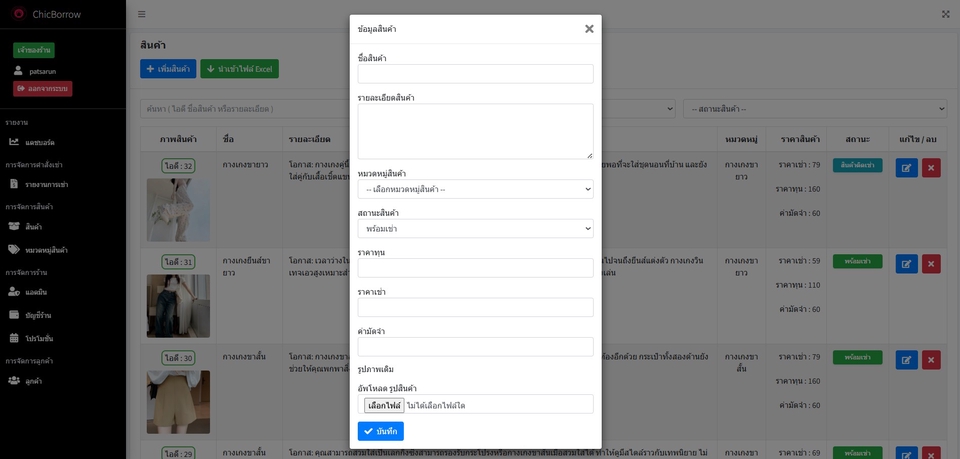Click product image of ไอดี 30 shorts
Viewport: 960px width, 459px height.
click(178, 402)
